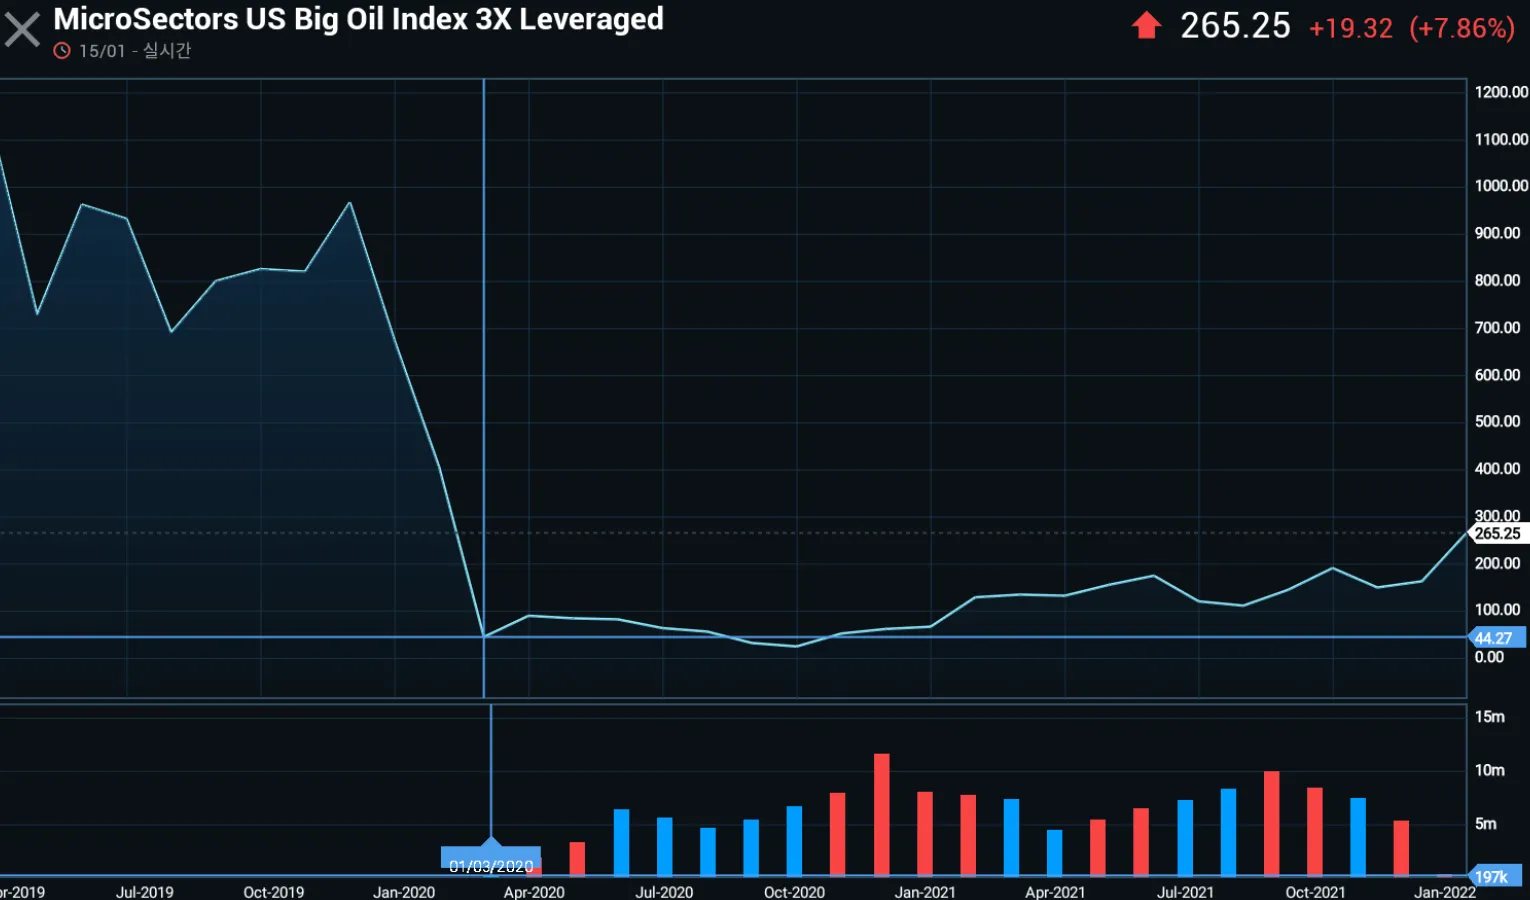This screenshot has width=1530, height=900.
Task: Click the 700.00 price axis label
Action: (1497, 328)
